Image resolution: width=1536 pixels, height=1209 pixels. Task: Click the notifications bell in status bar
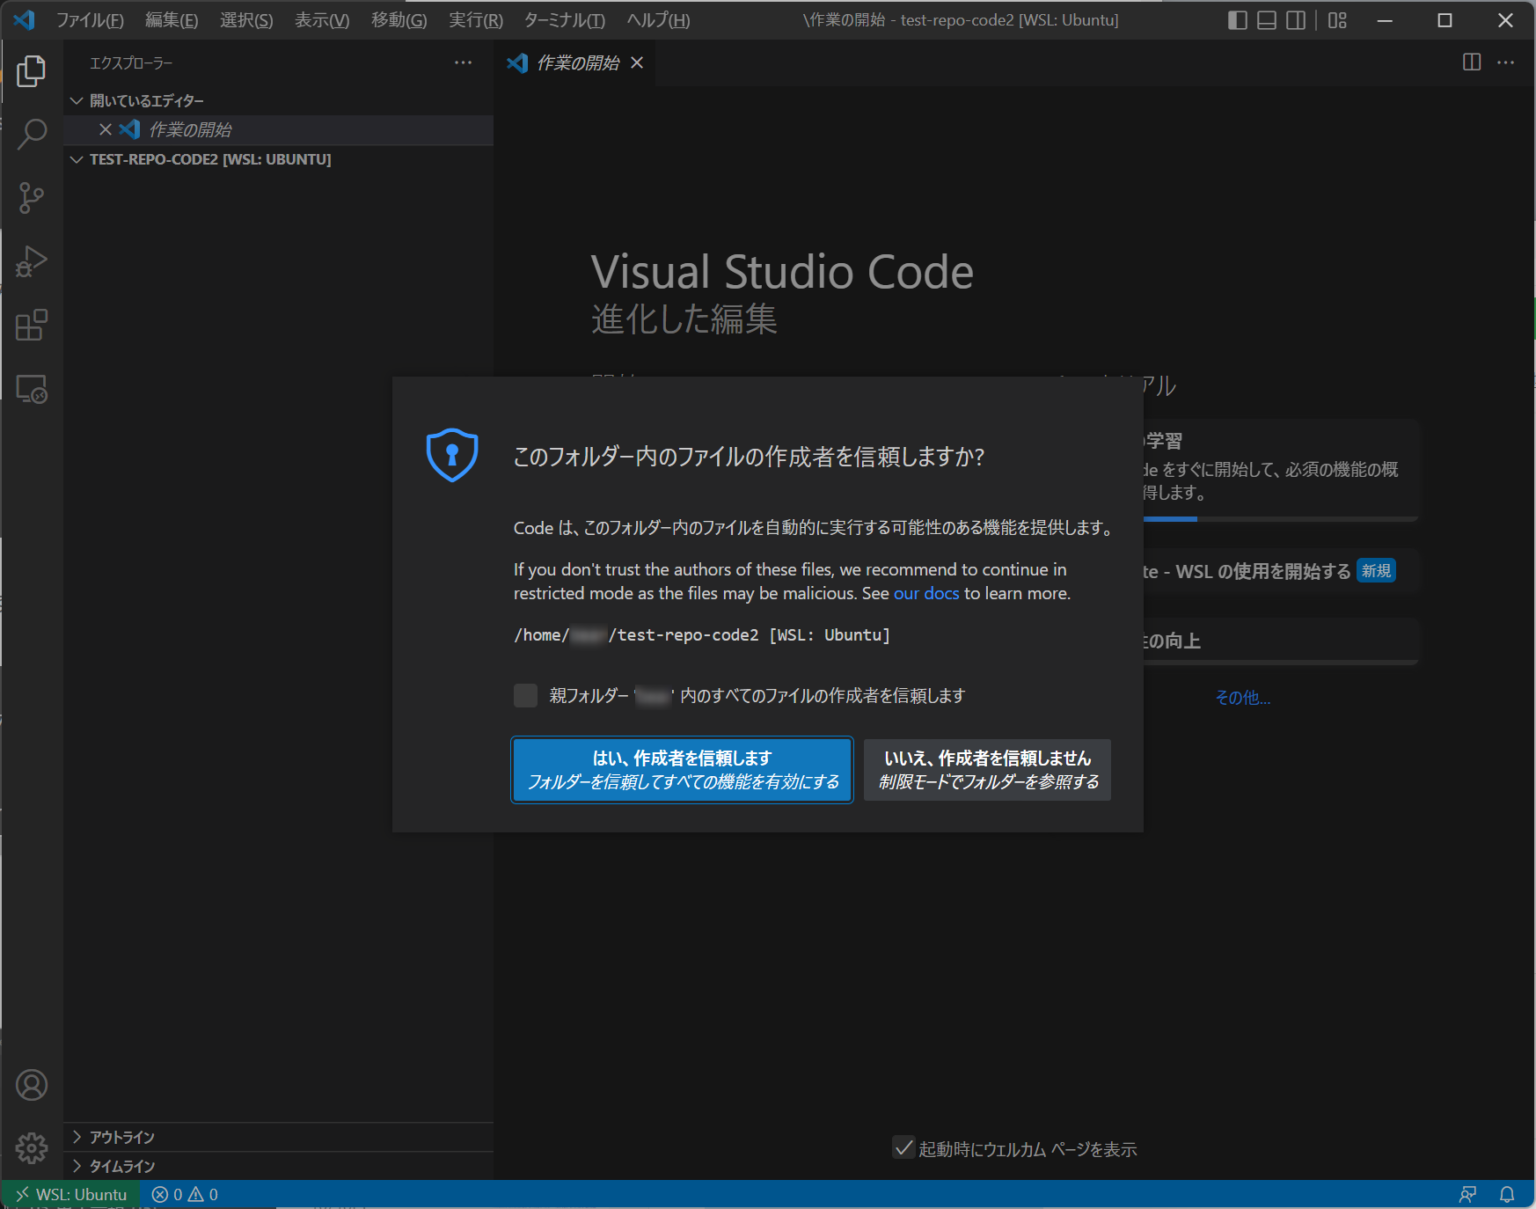[x=1506, y=1194]
